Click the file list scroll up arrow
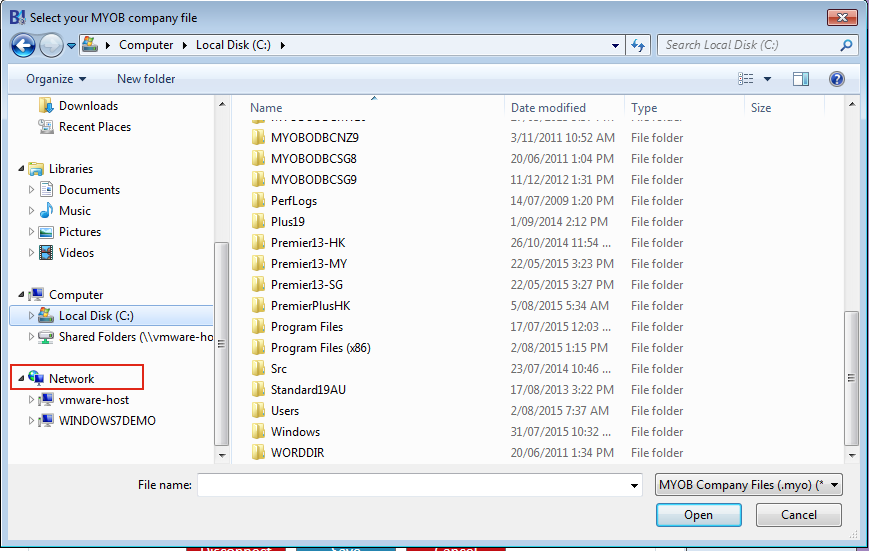Screen dimensions: 869x551 point(852,104)
